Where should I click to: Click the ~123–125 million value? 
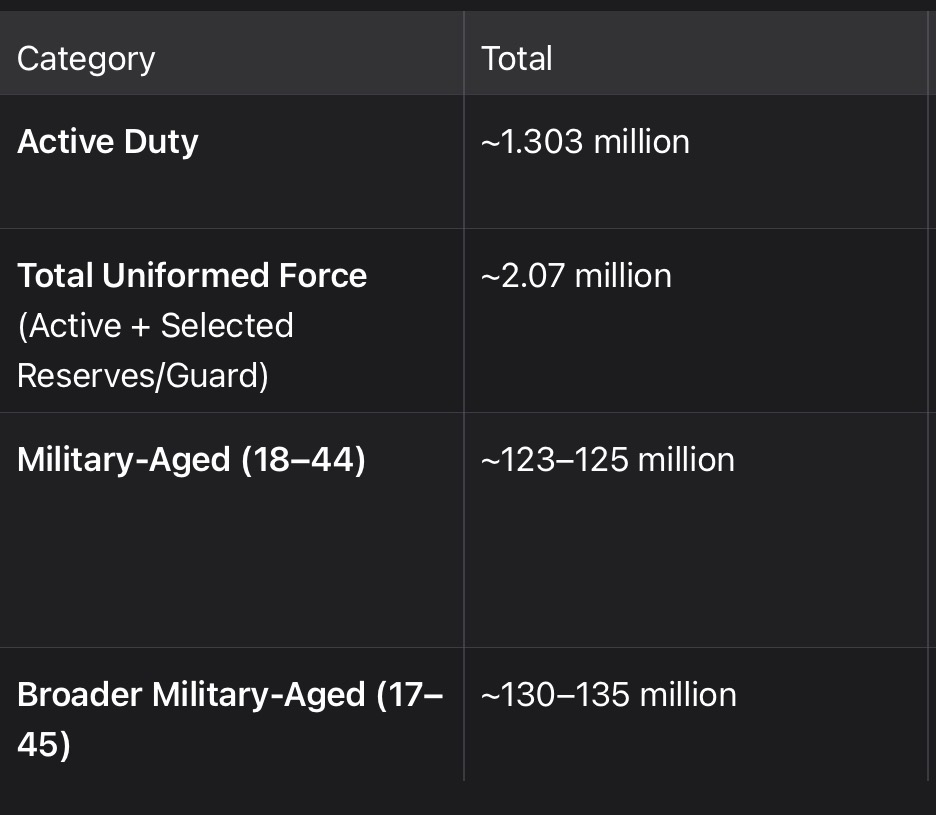(608, 460)
